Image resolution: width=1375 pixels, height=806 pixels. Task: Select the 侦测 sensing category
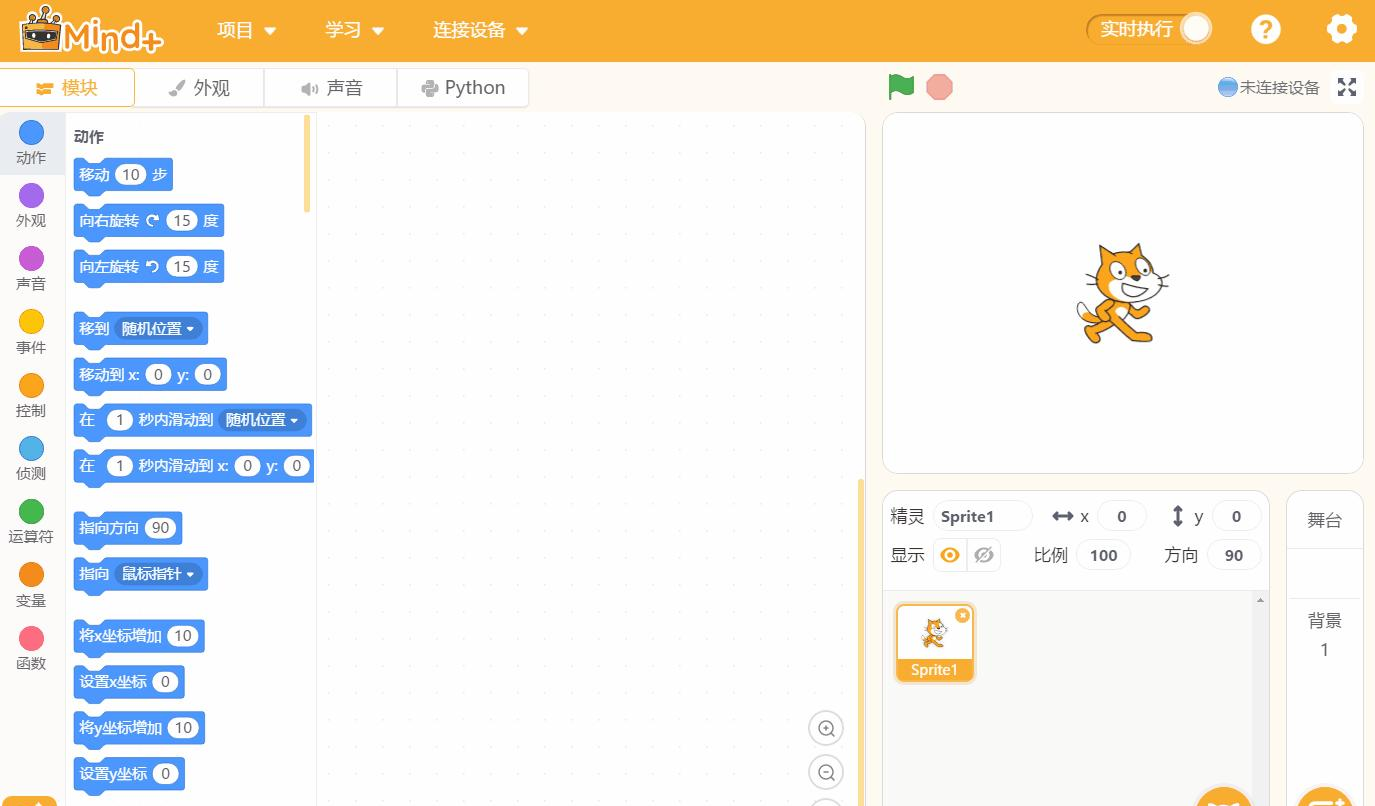[x=31, y=459]
